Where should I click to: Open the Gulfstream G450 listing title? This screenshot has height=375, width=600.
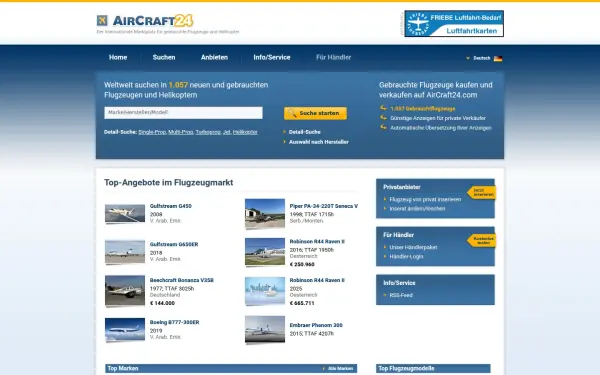[x=171, y=206]
